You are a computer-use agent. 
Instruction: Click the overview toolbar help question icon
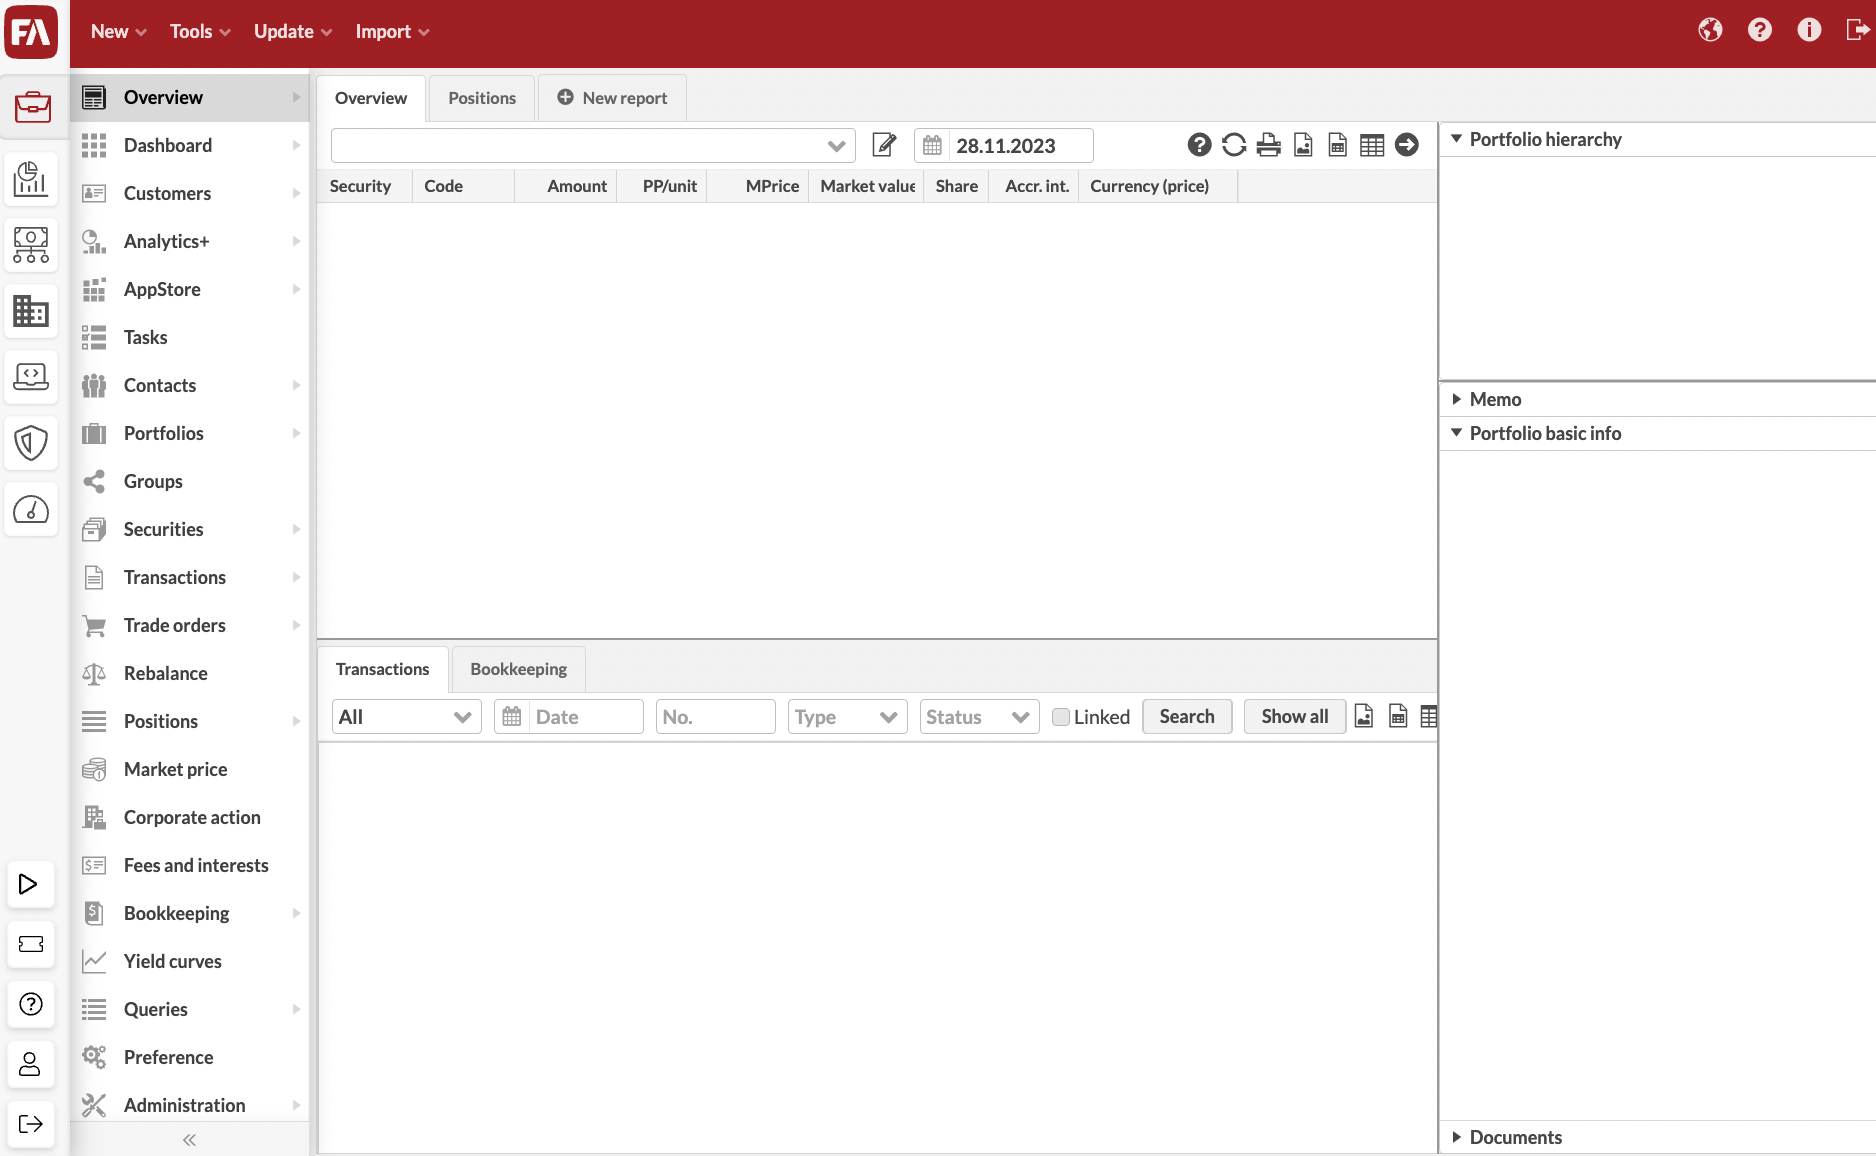[1199, 145]
